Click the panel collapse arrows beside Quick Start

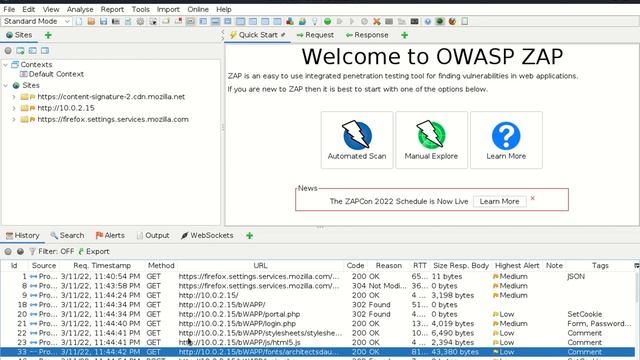tap(222, 35)
